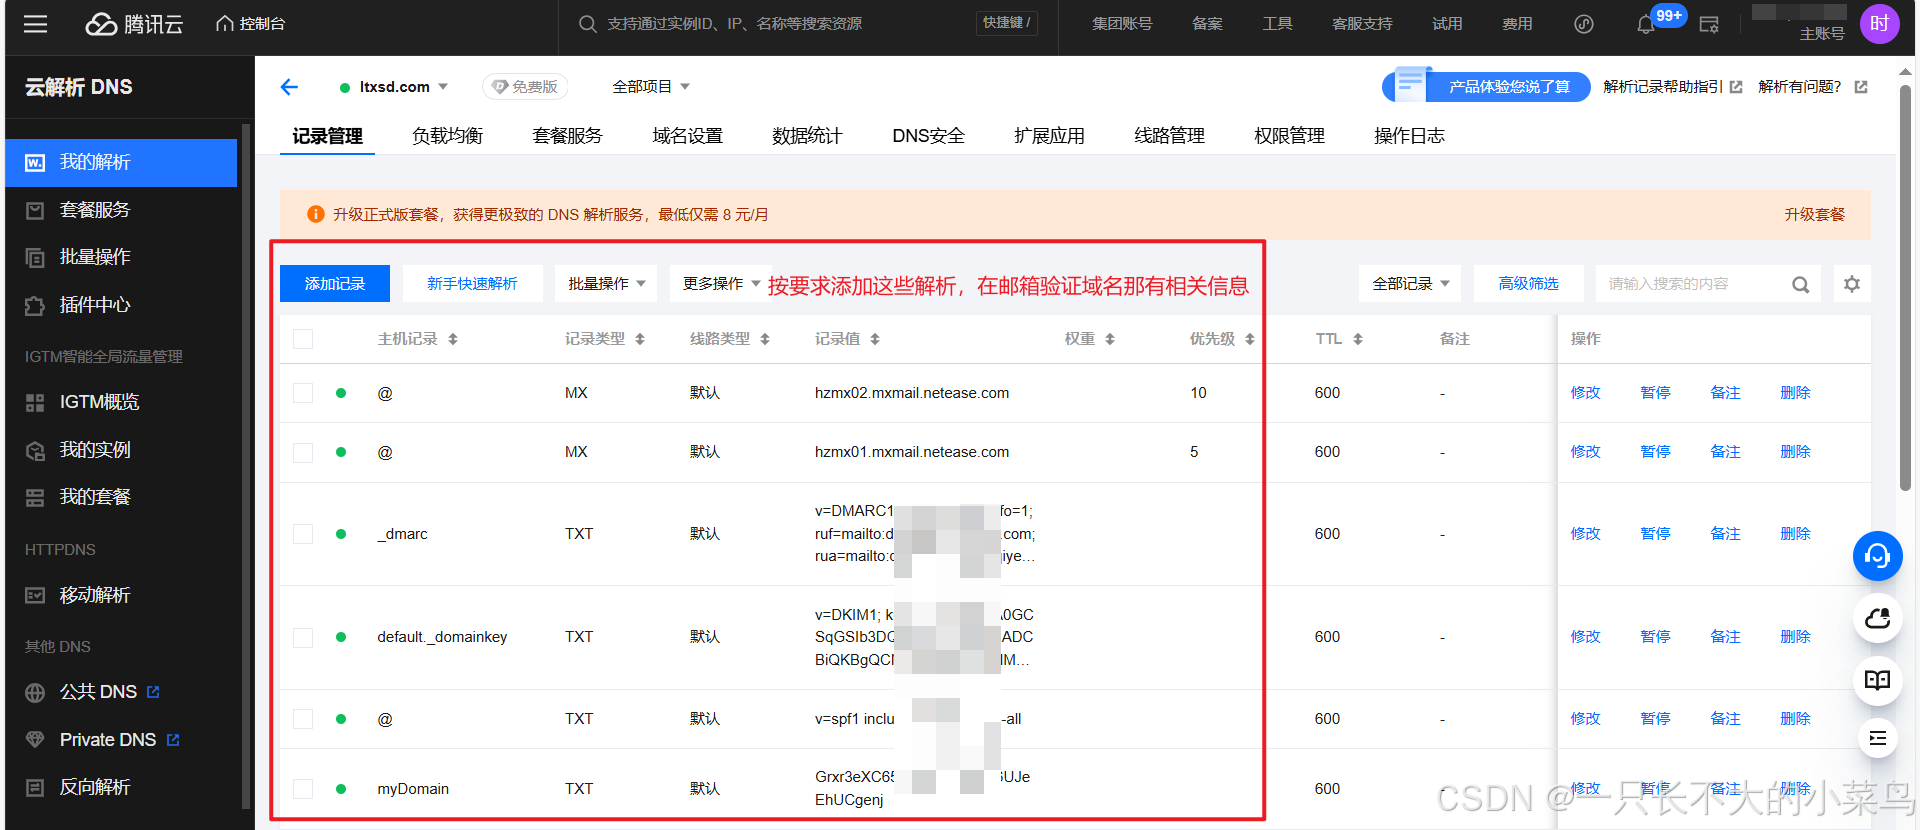Click 修改 for hzmx02 MX record
Image resolution: width=1920 pixels, height=830 pixels.
[x=1585, y=393]
